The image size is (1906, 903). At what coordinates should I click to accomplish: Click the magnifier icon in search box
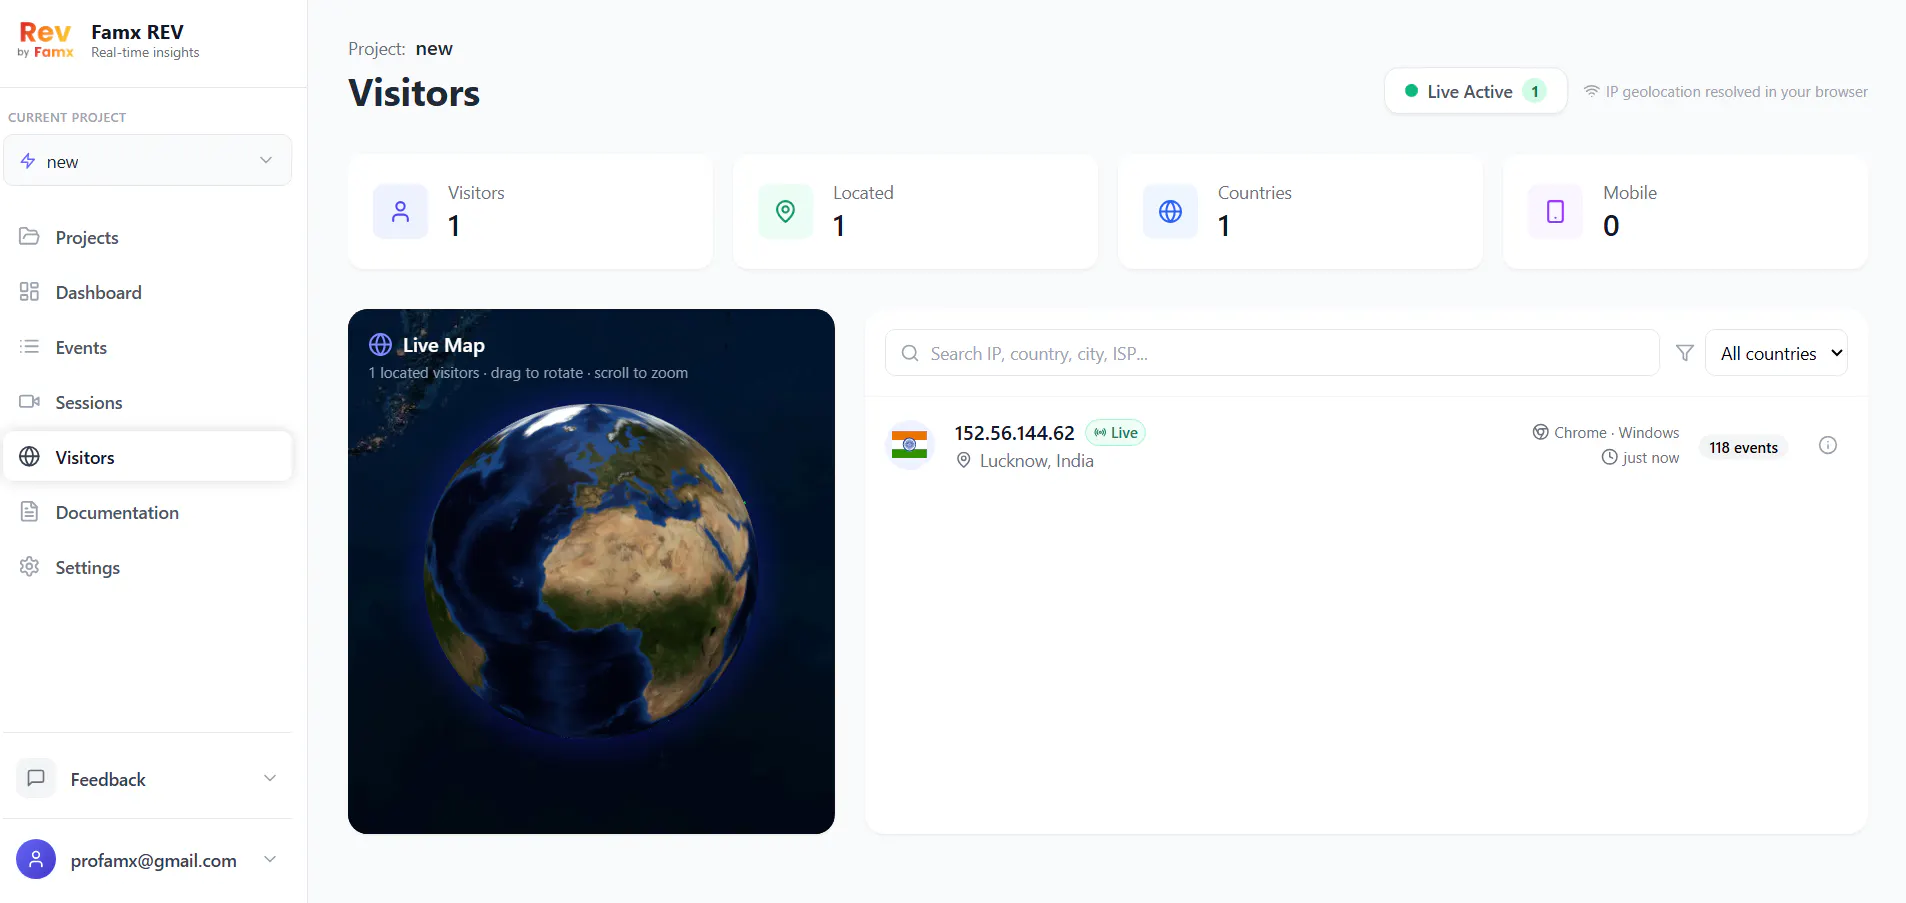910,353
